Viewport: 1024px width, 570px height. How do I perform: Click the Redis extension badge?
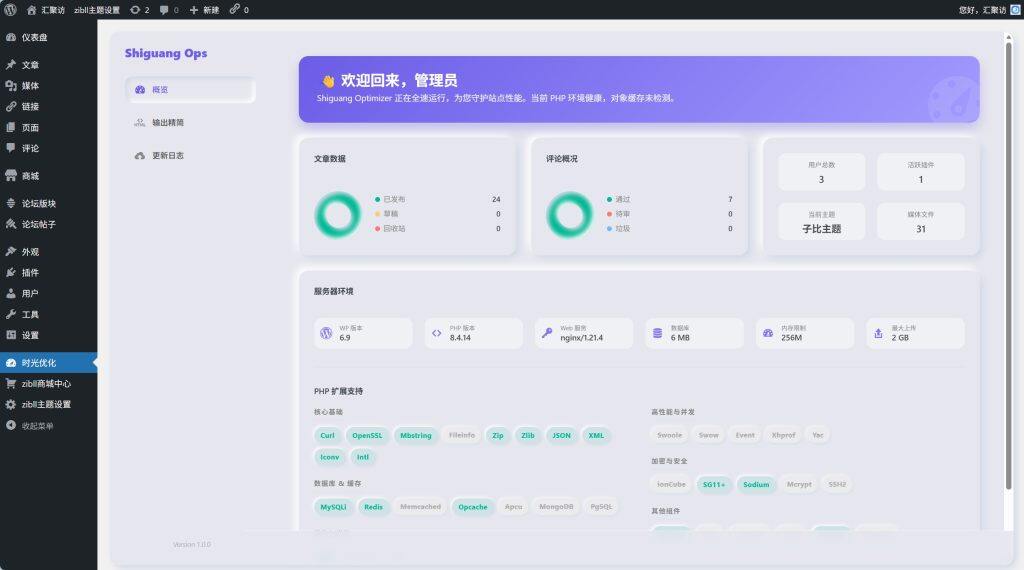tap(373, 507)
